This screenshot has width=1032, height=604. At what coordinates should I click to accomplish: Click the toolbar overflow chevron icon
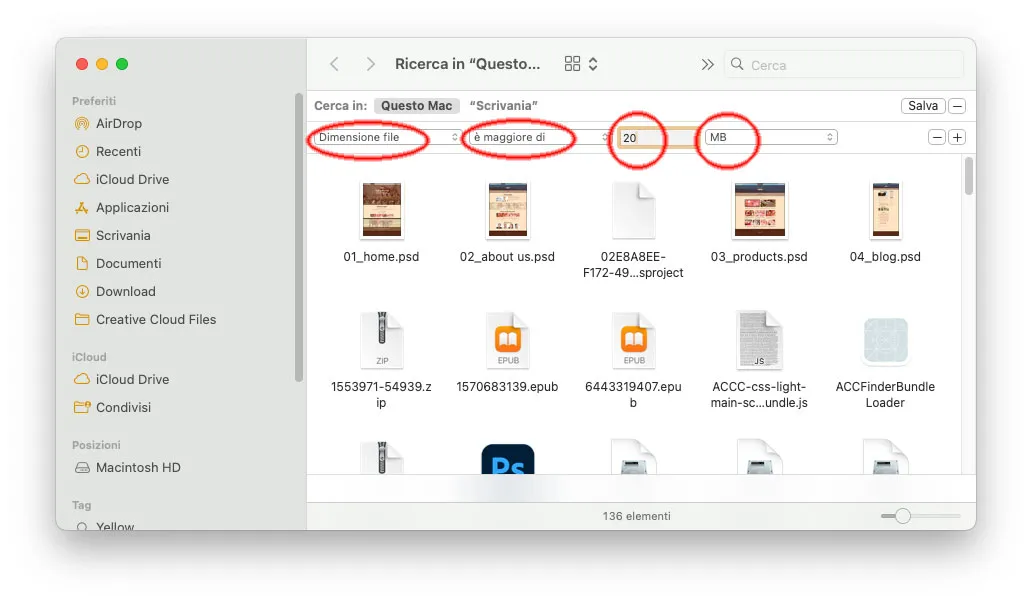tap(707, 63)
